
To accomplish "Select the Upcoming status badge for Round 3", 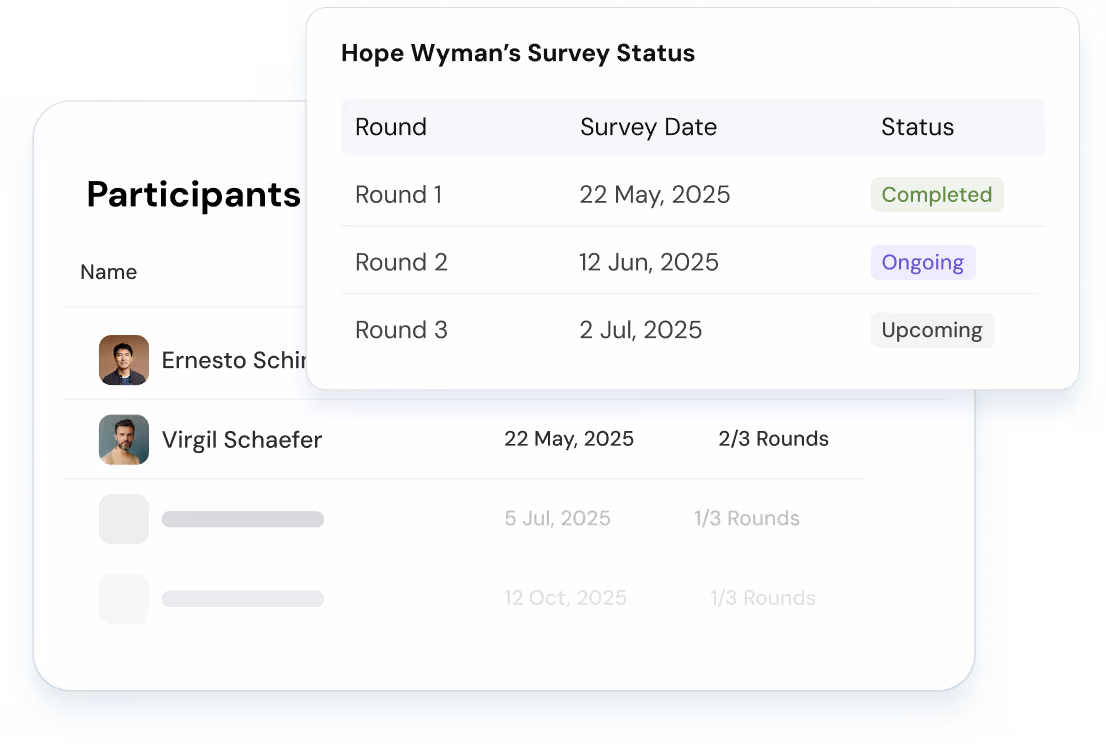I will coord(932,330).
